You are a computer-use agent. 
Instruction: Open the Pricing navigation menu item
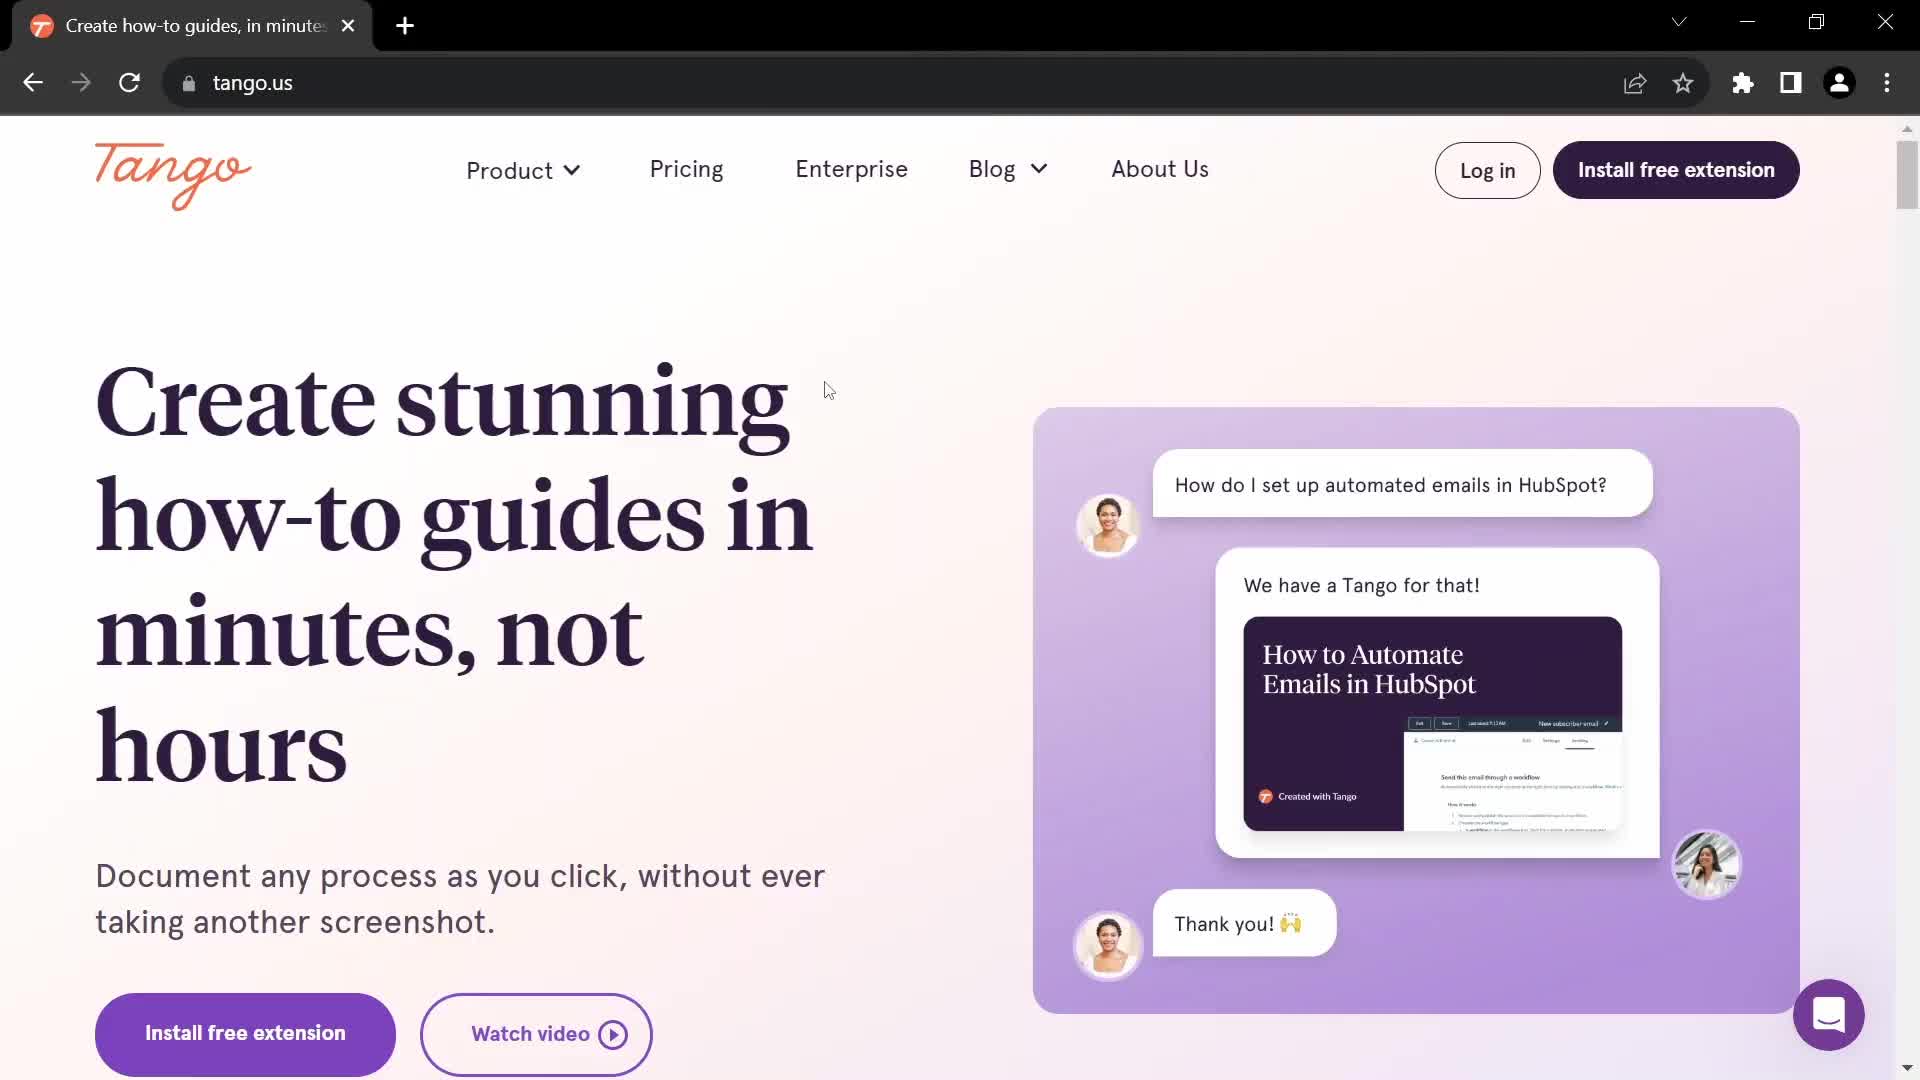coord(687,169)
